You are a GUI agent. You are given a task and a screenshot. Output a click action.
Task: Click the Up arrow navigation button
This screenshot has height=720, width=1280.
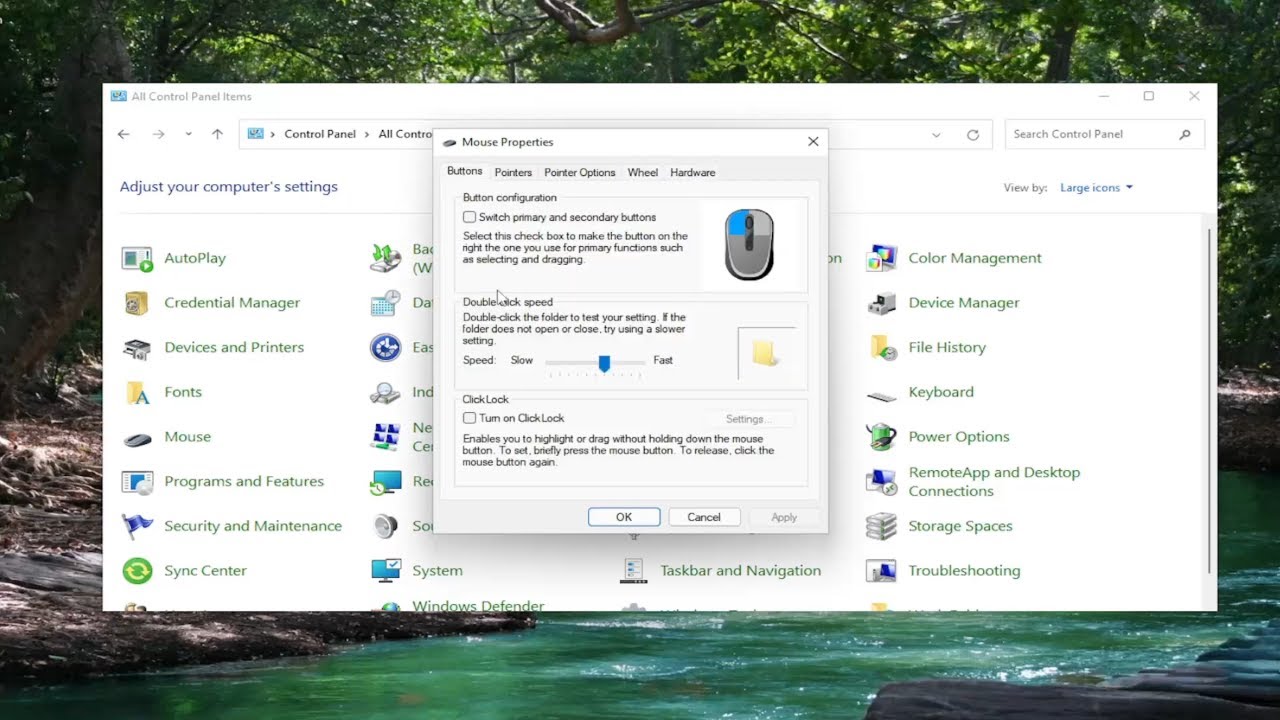tap(217, 134)
